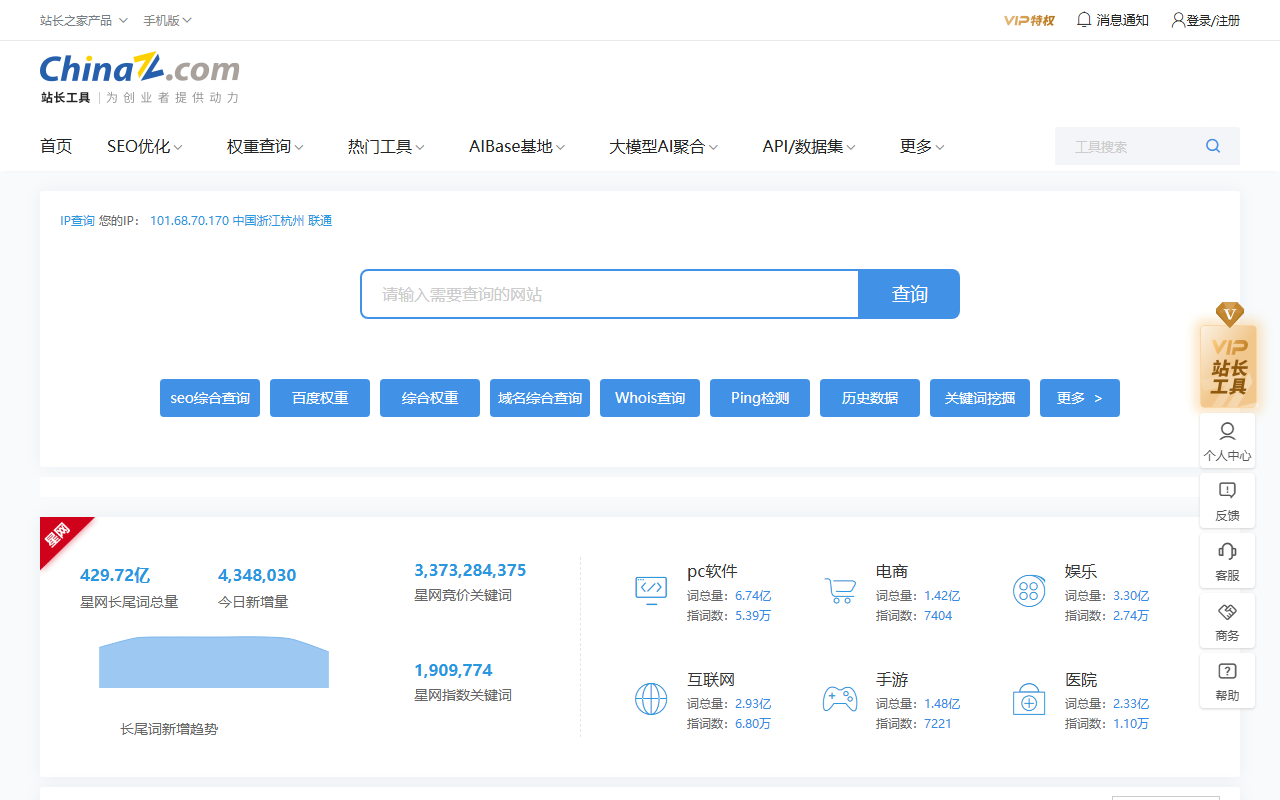
Task: Focus the website query input field
Action: coord(610,294)
